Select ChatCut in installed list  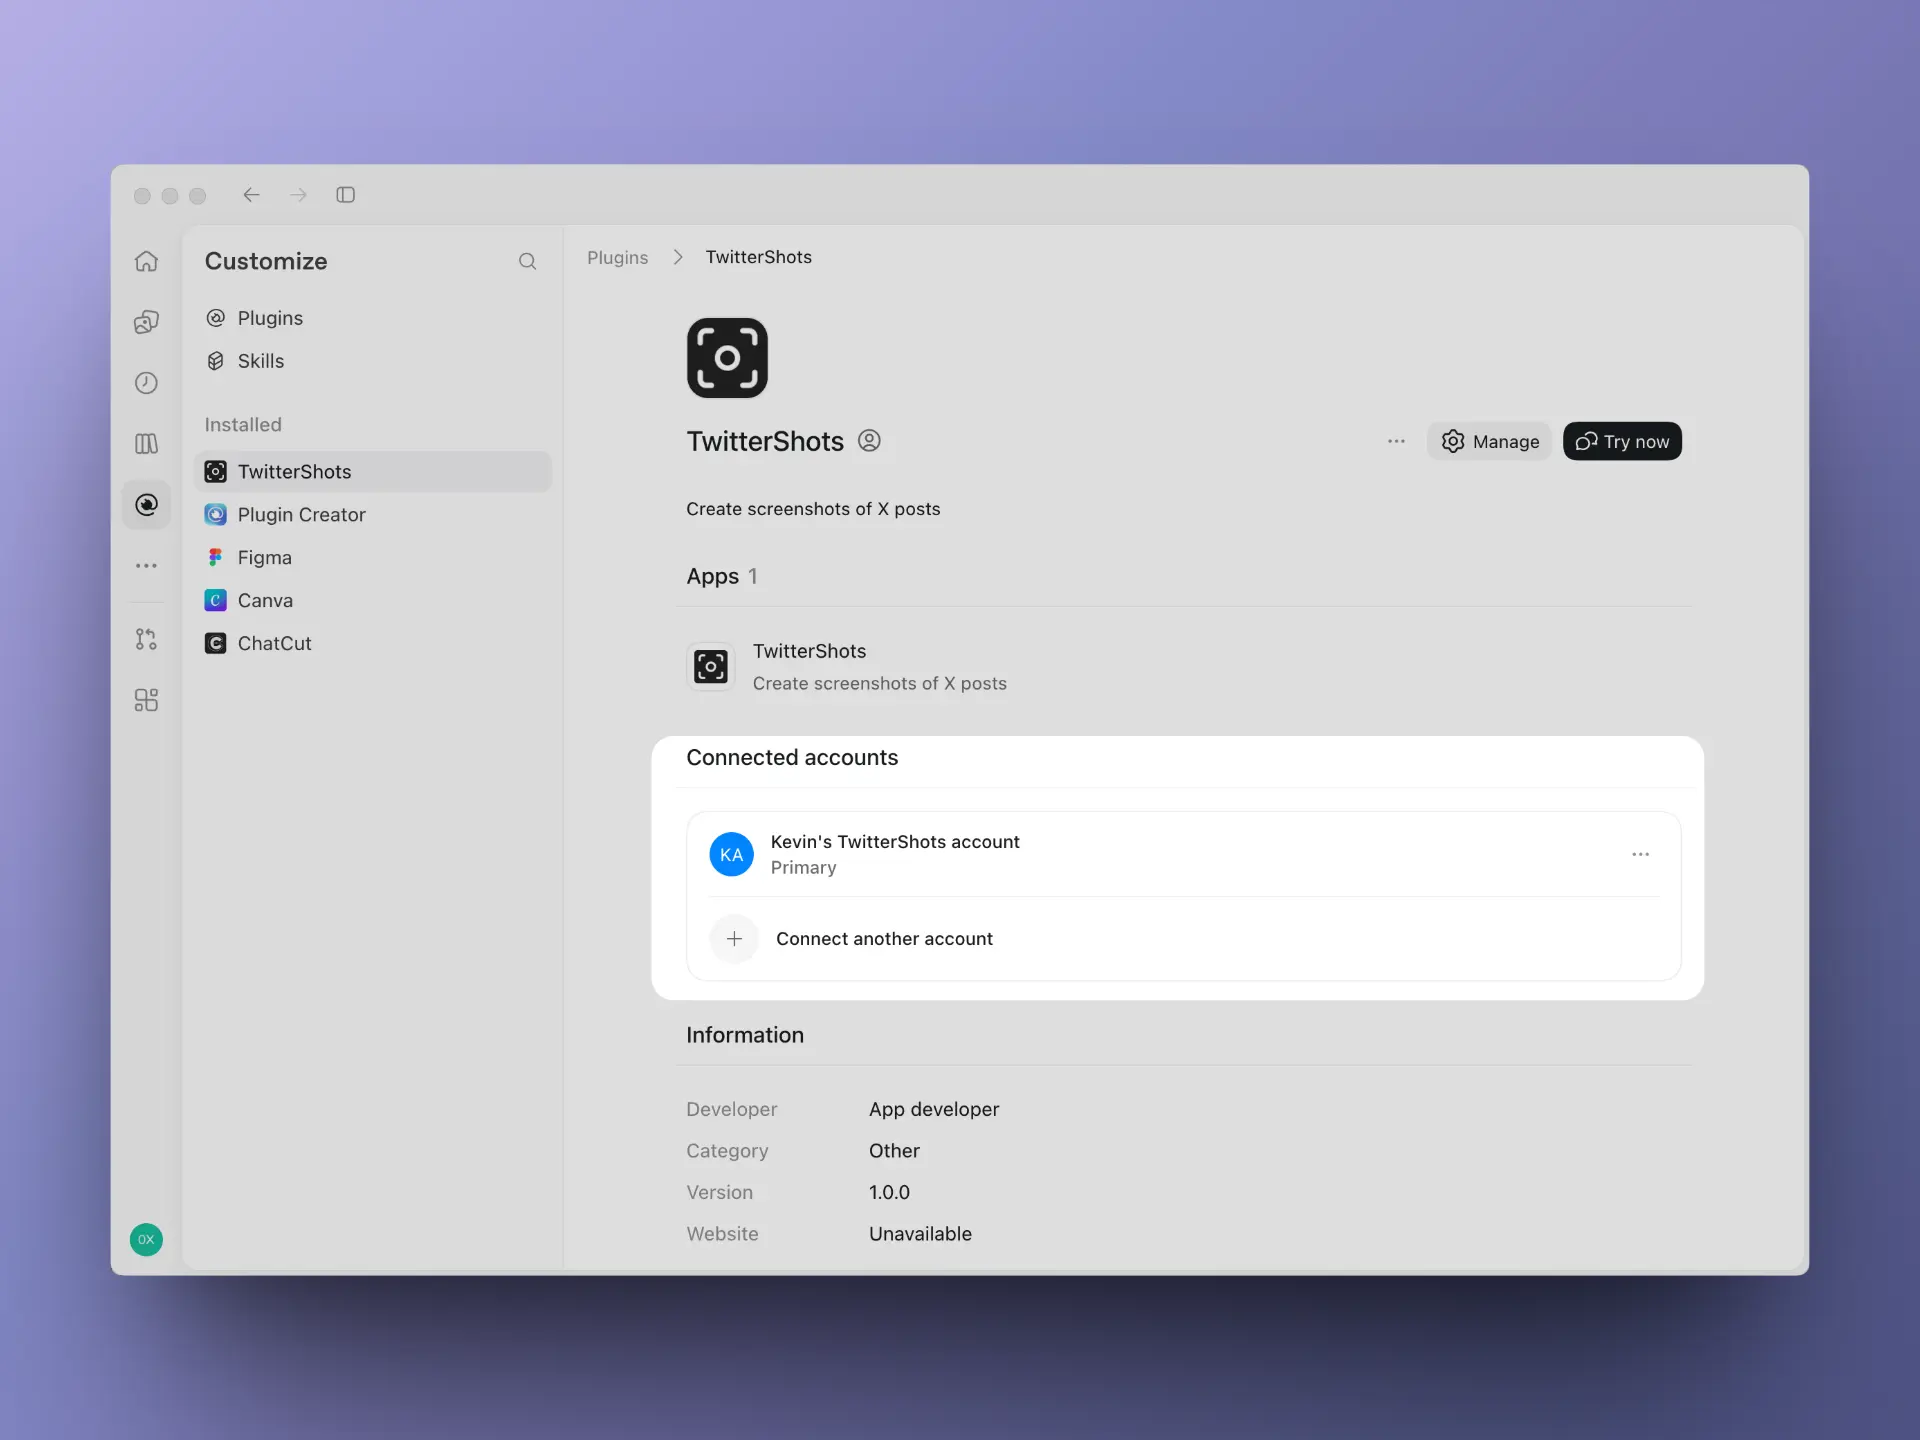373,644
